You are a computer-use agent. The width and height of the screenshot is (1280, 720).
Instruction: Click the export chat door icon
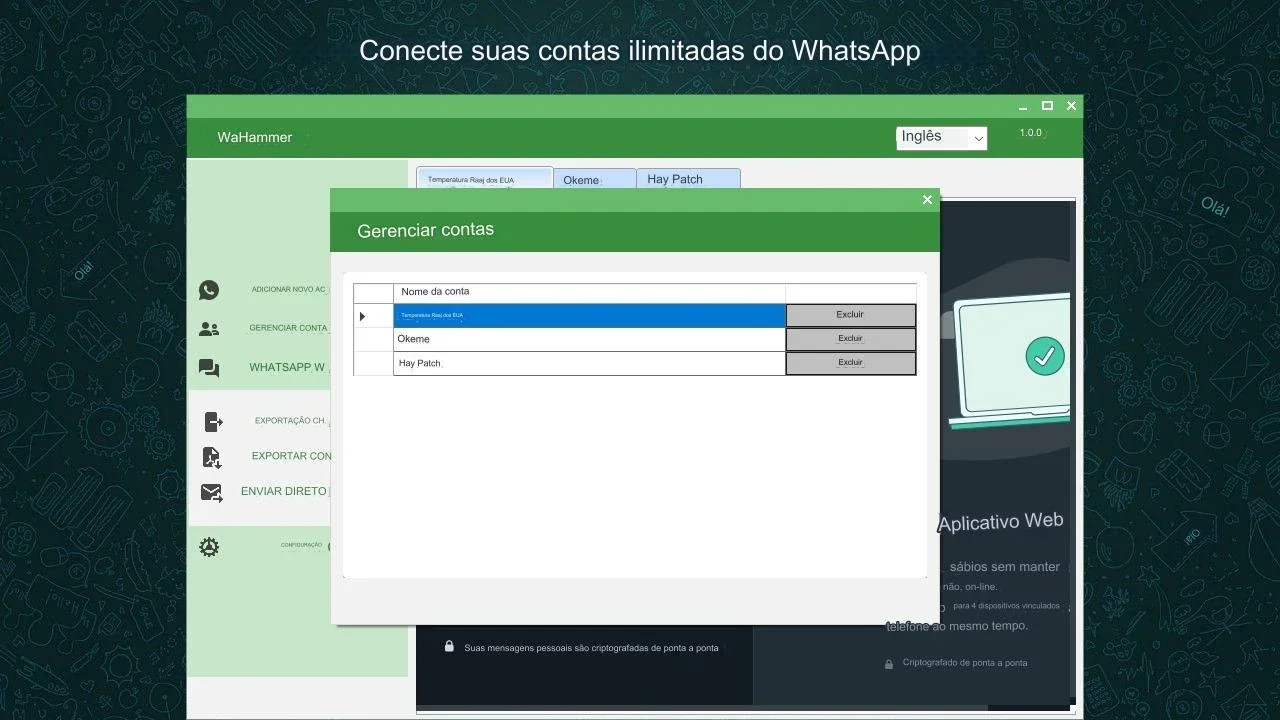212,421
